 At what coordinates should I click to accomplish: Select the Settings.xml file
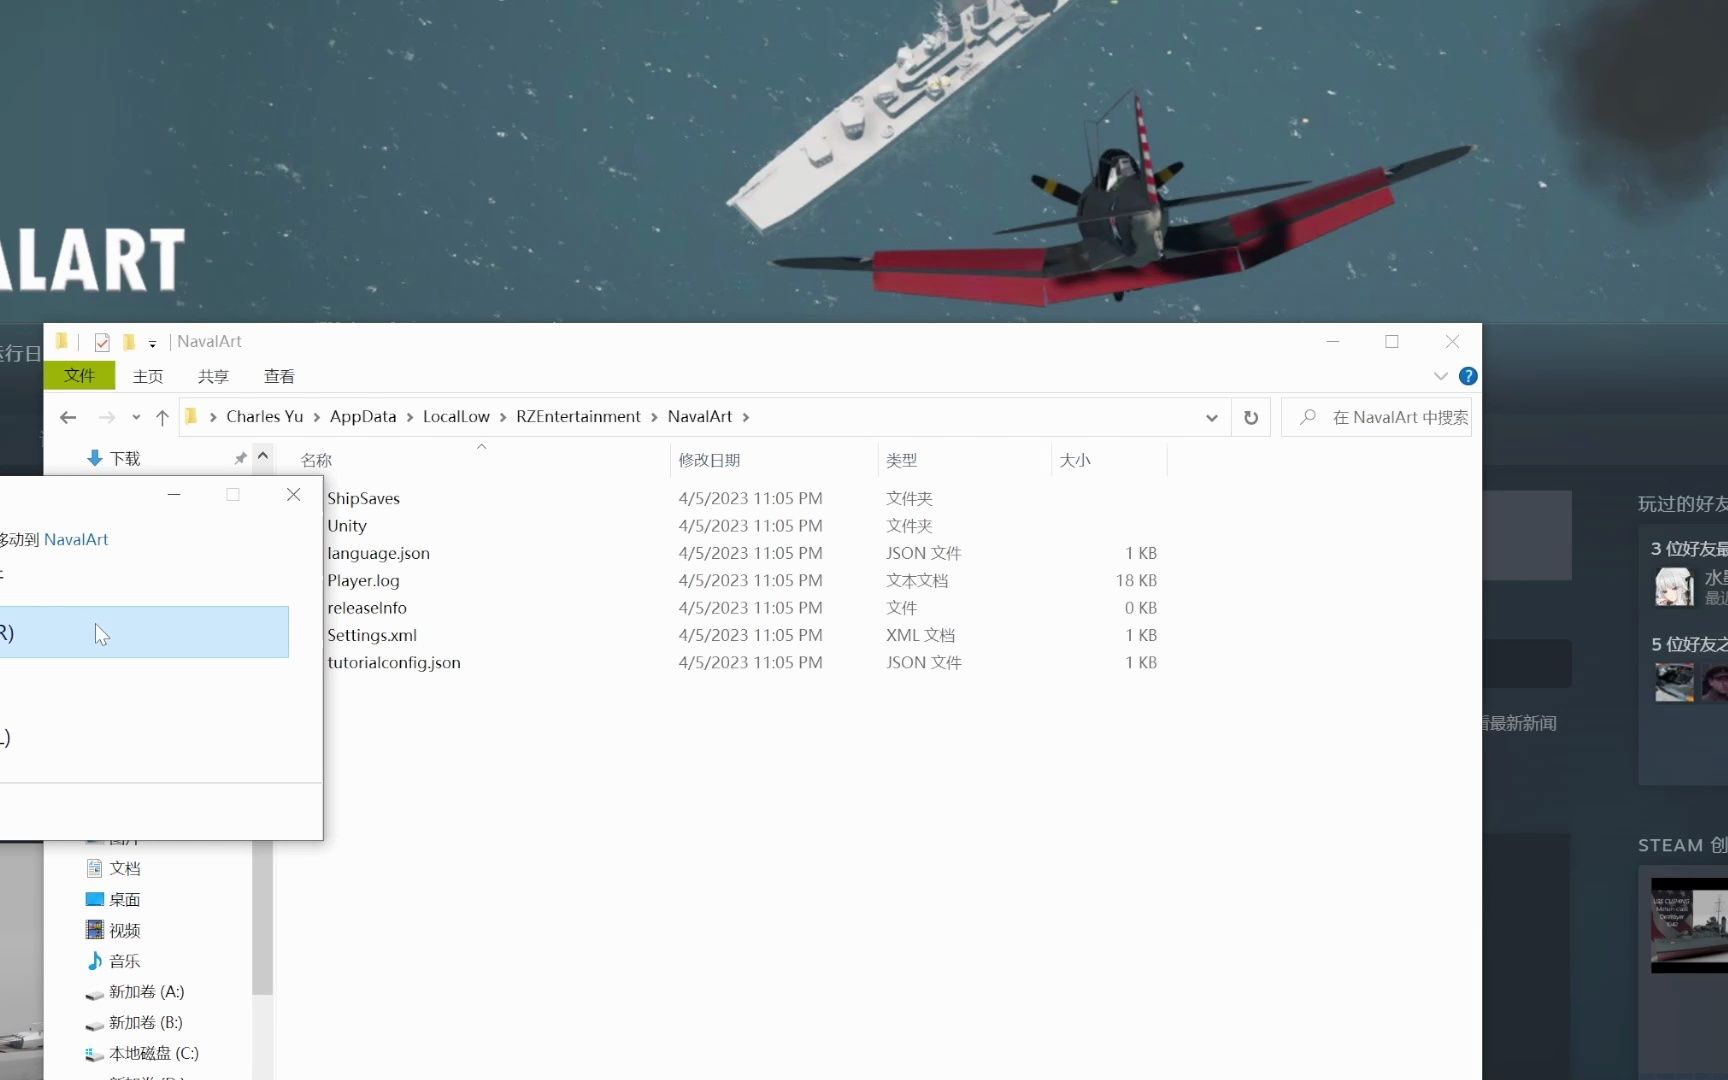click(372, 635)
